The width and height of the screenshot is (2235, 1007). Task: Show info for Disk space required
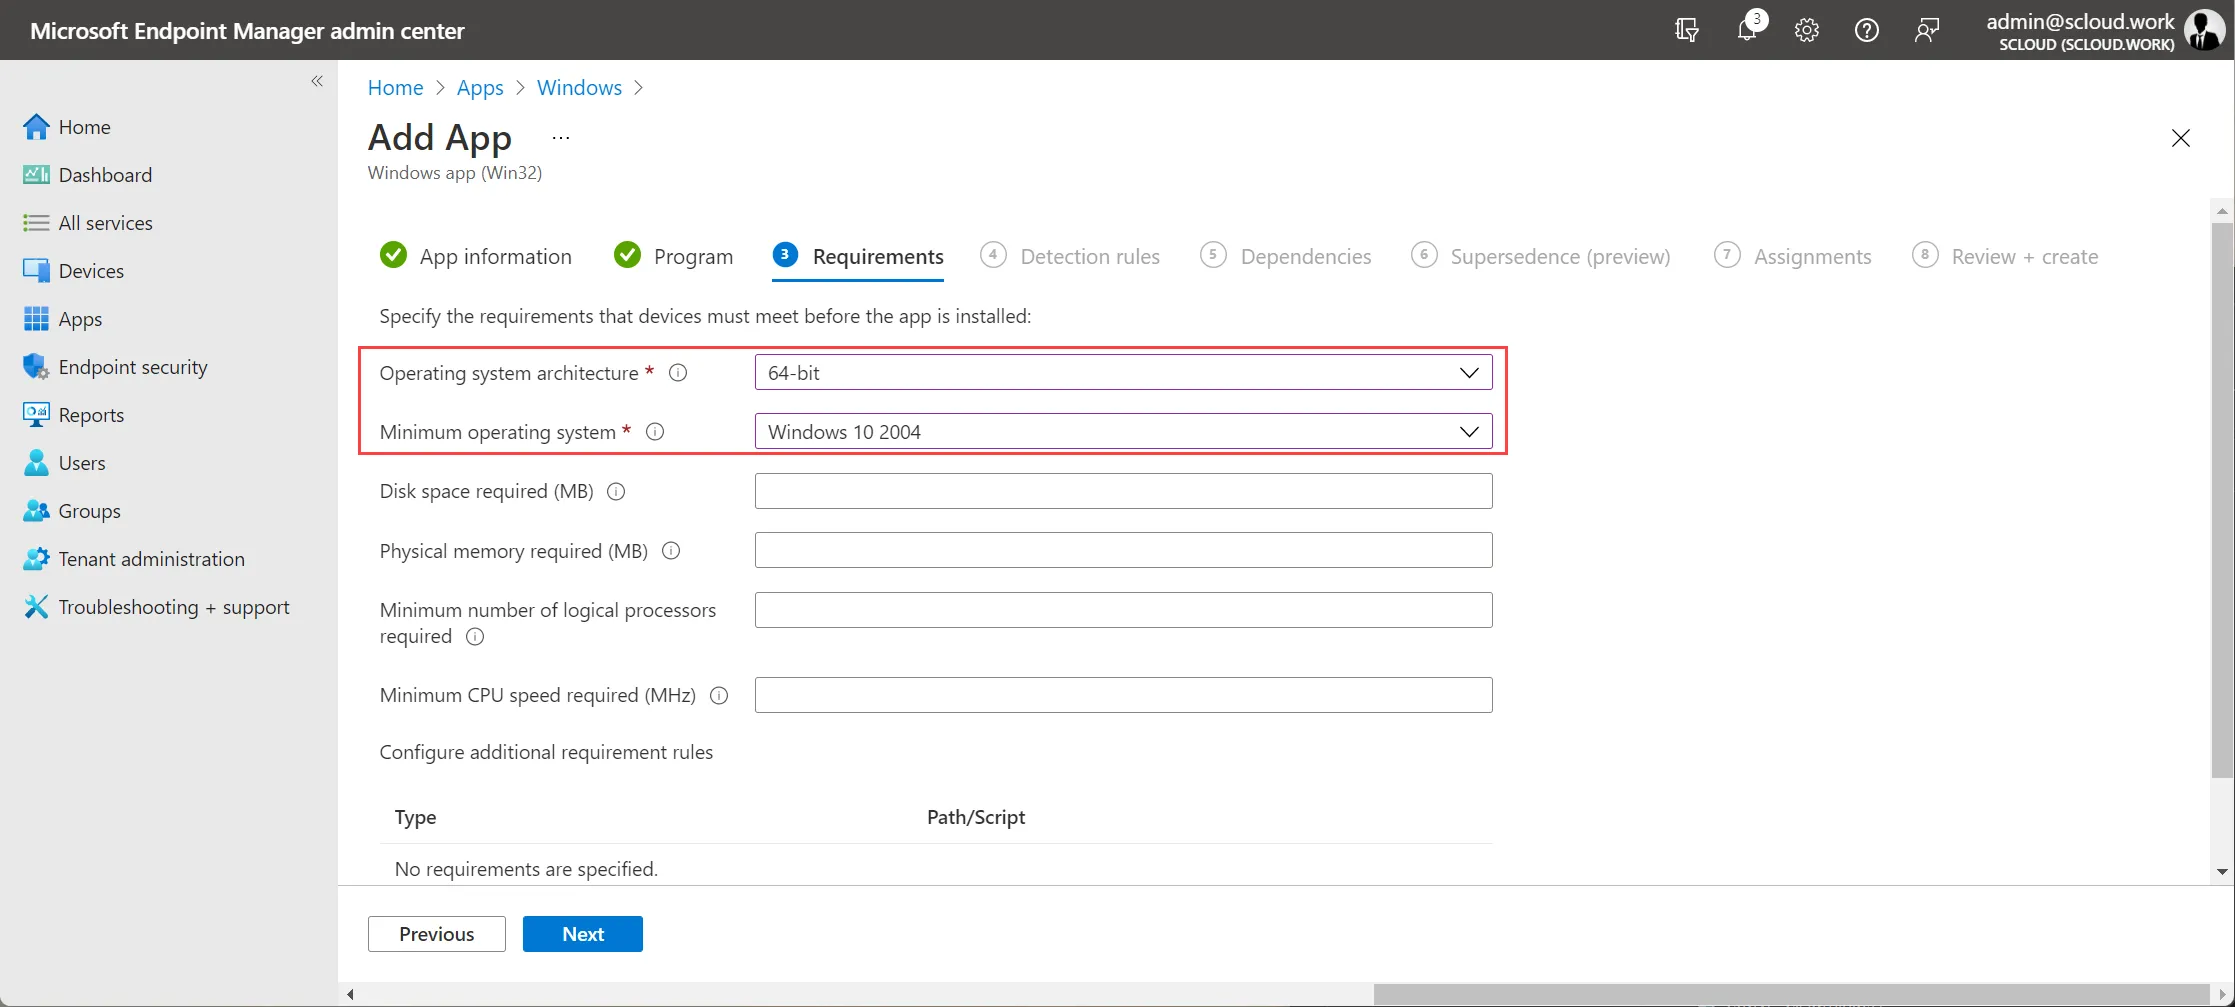pos(616,492)
